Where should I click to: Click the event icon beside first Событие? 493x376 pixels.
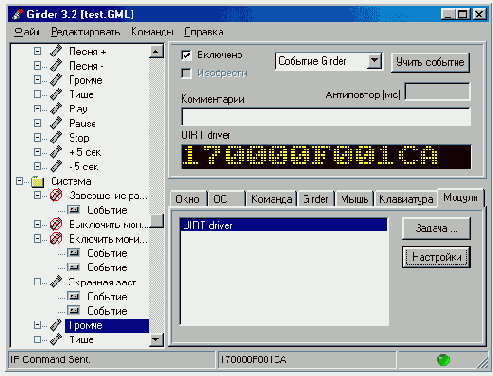[x=74, y=210]
